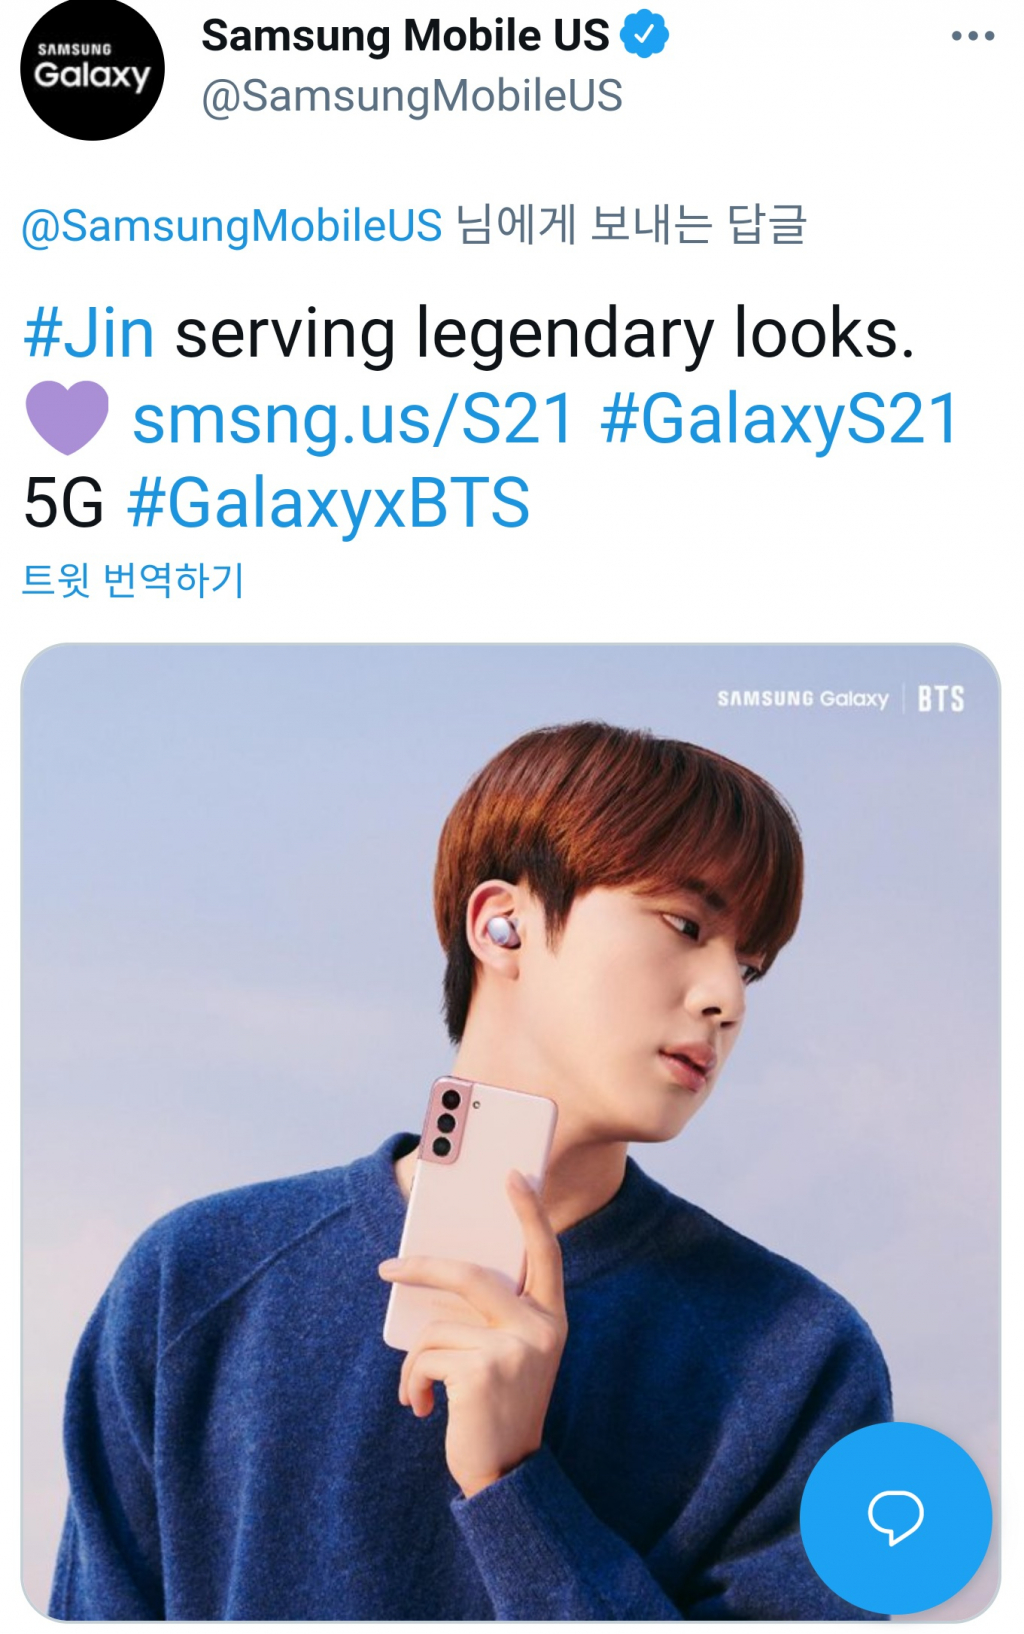
Task: Open the #GalaxyxBTS hashtag
Action: pyautogui.click(x=328, y=503)
